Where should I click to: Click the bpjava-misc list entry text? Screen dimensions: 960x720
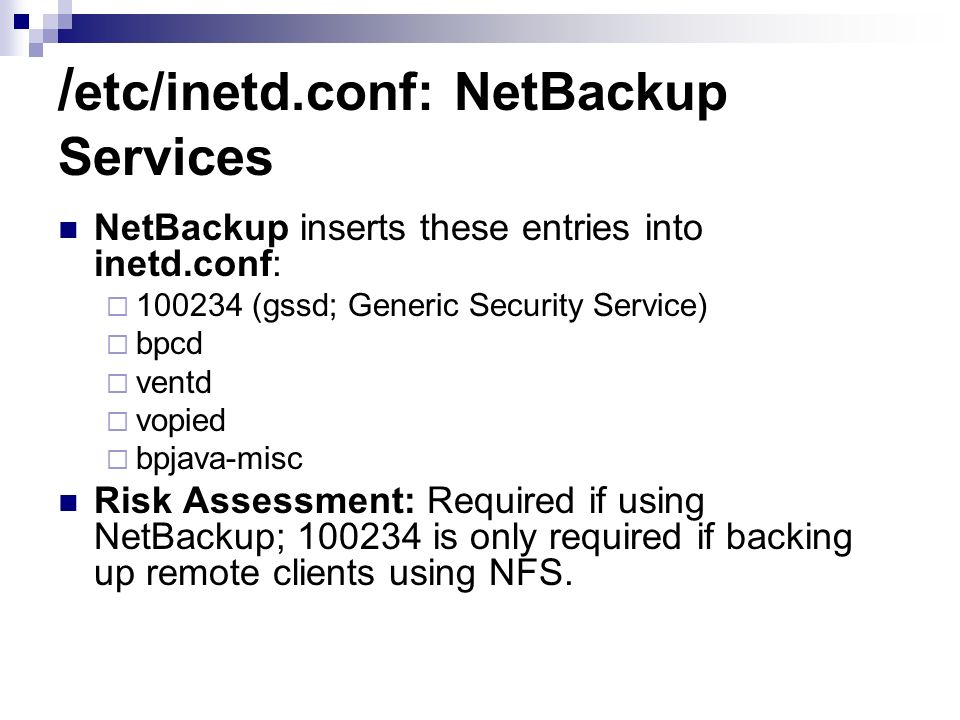point(219,459)
